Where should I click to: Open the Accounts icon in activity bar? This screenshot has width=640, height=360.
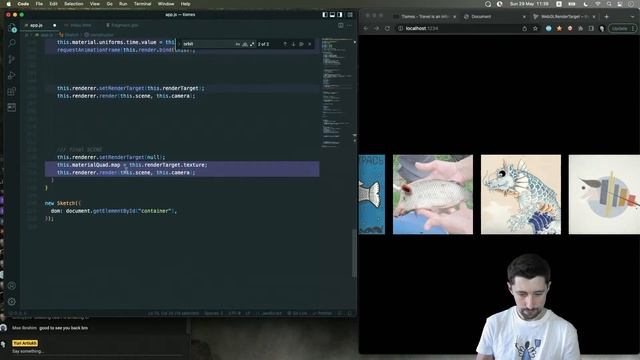point(12,286)
